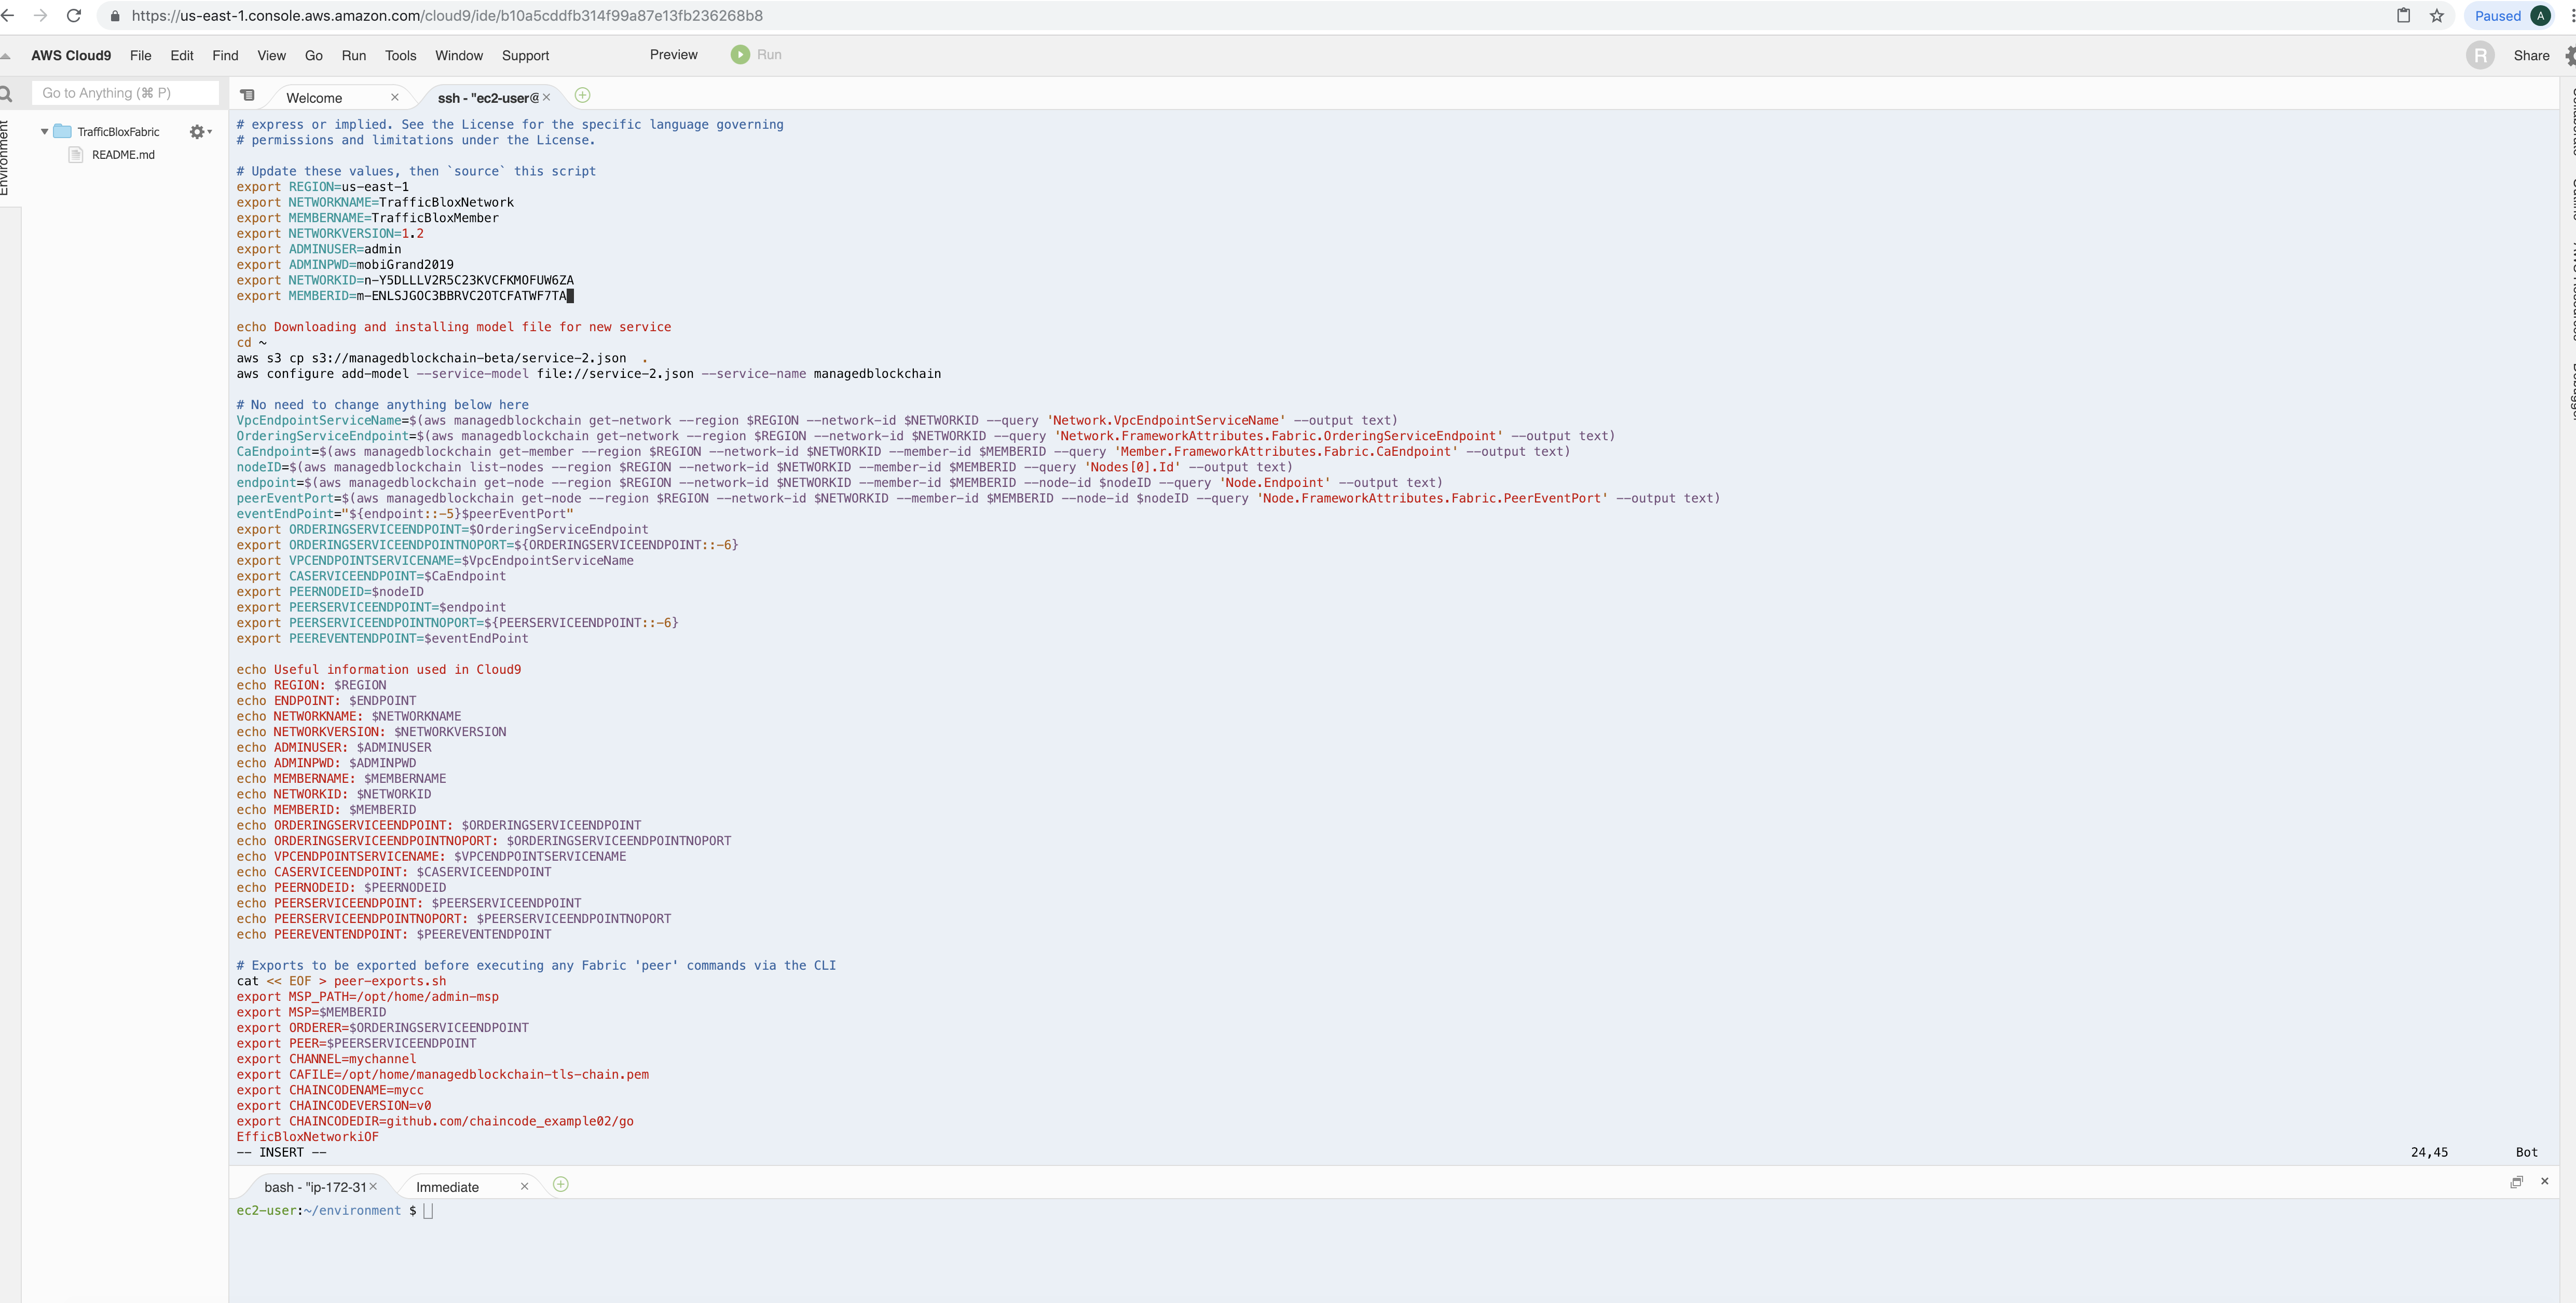The image size is (2576, 1303).
Task: Bookmark page with the star icon
Action: [x=2437, y=16]
